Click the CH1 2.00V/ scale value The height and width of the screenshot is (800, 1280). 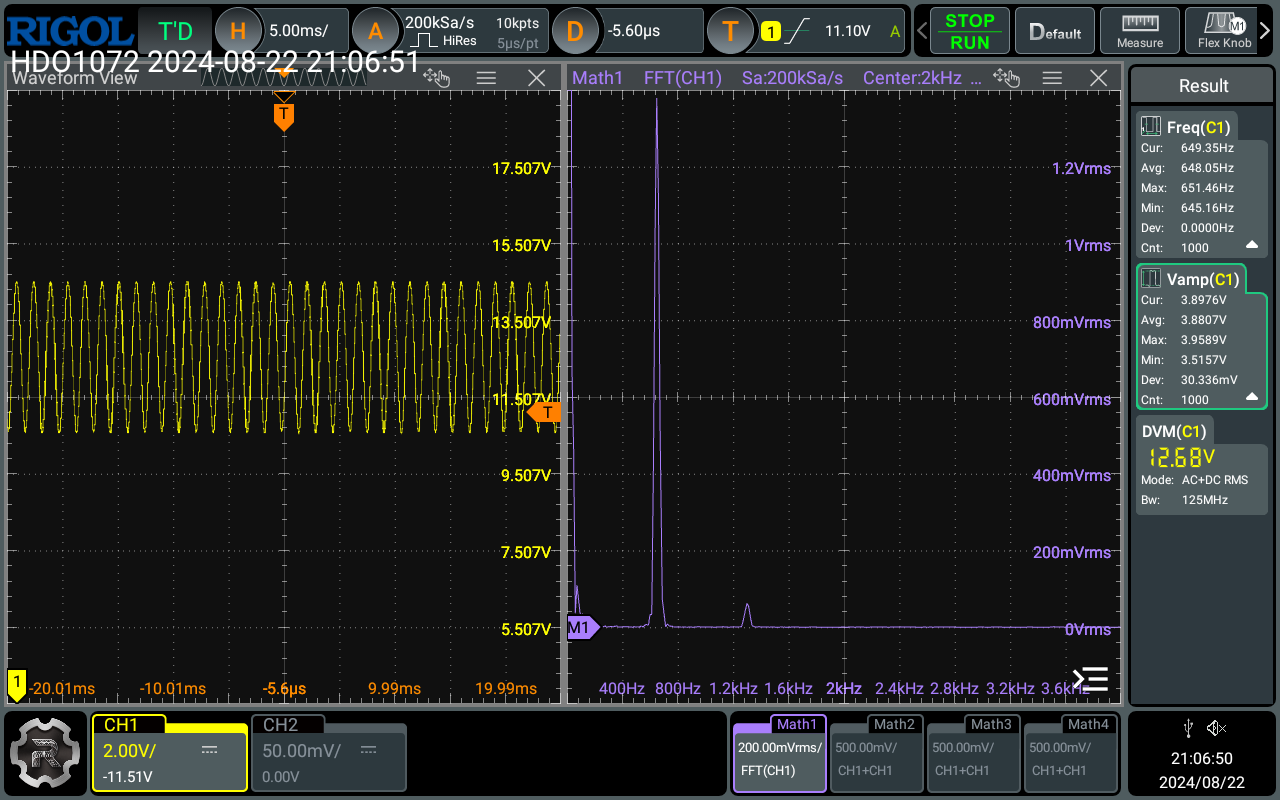(x=131, y=750)
